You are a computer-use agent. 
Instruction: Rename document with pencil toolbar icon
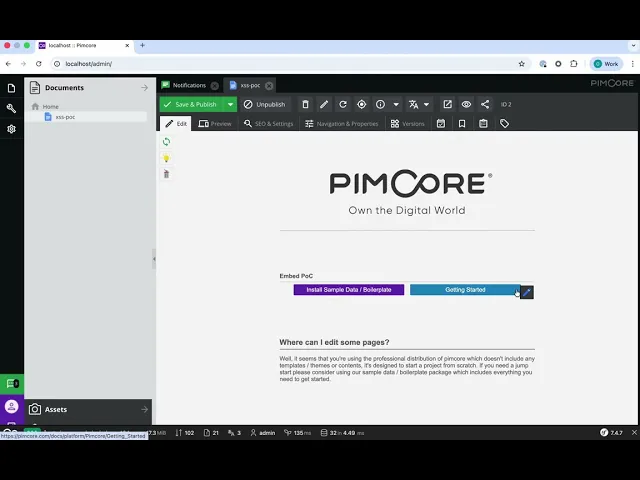point(324,104)
